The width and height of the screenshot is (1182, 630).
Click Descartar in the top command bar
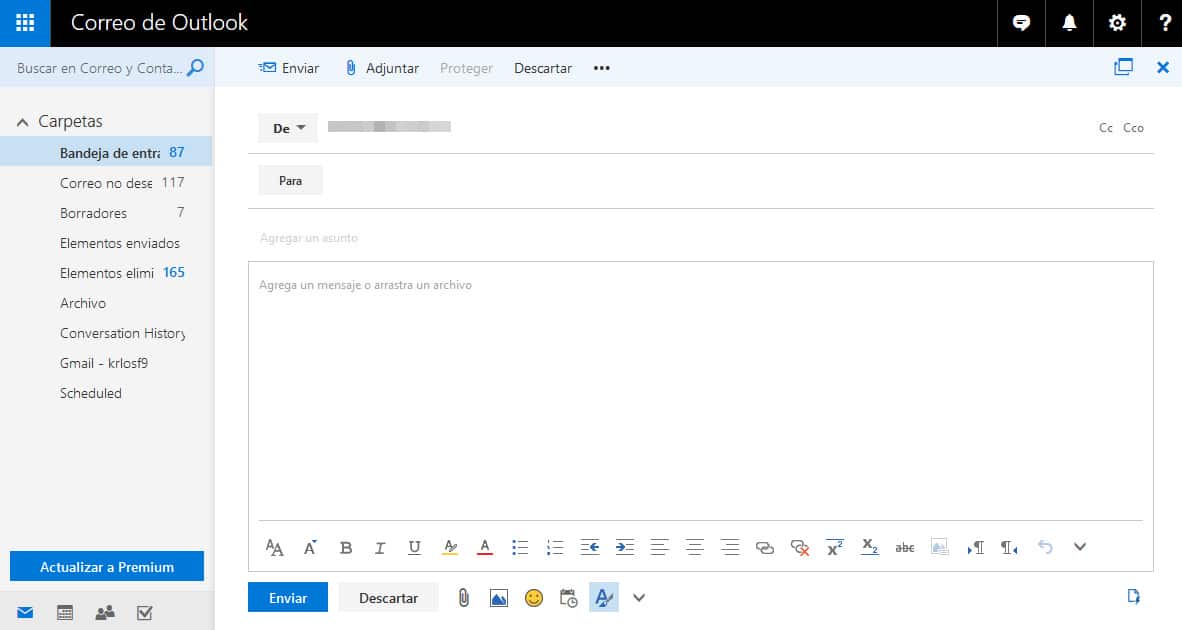click(x=543, y=68)
